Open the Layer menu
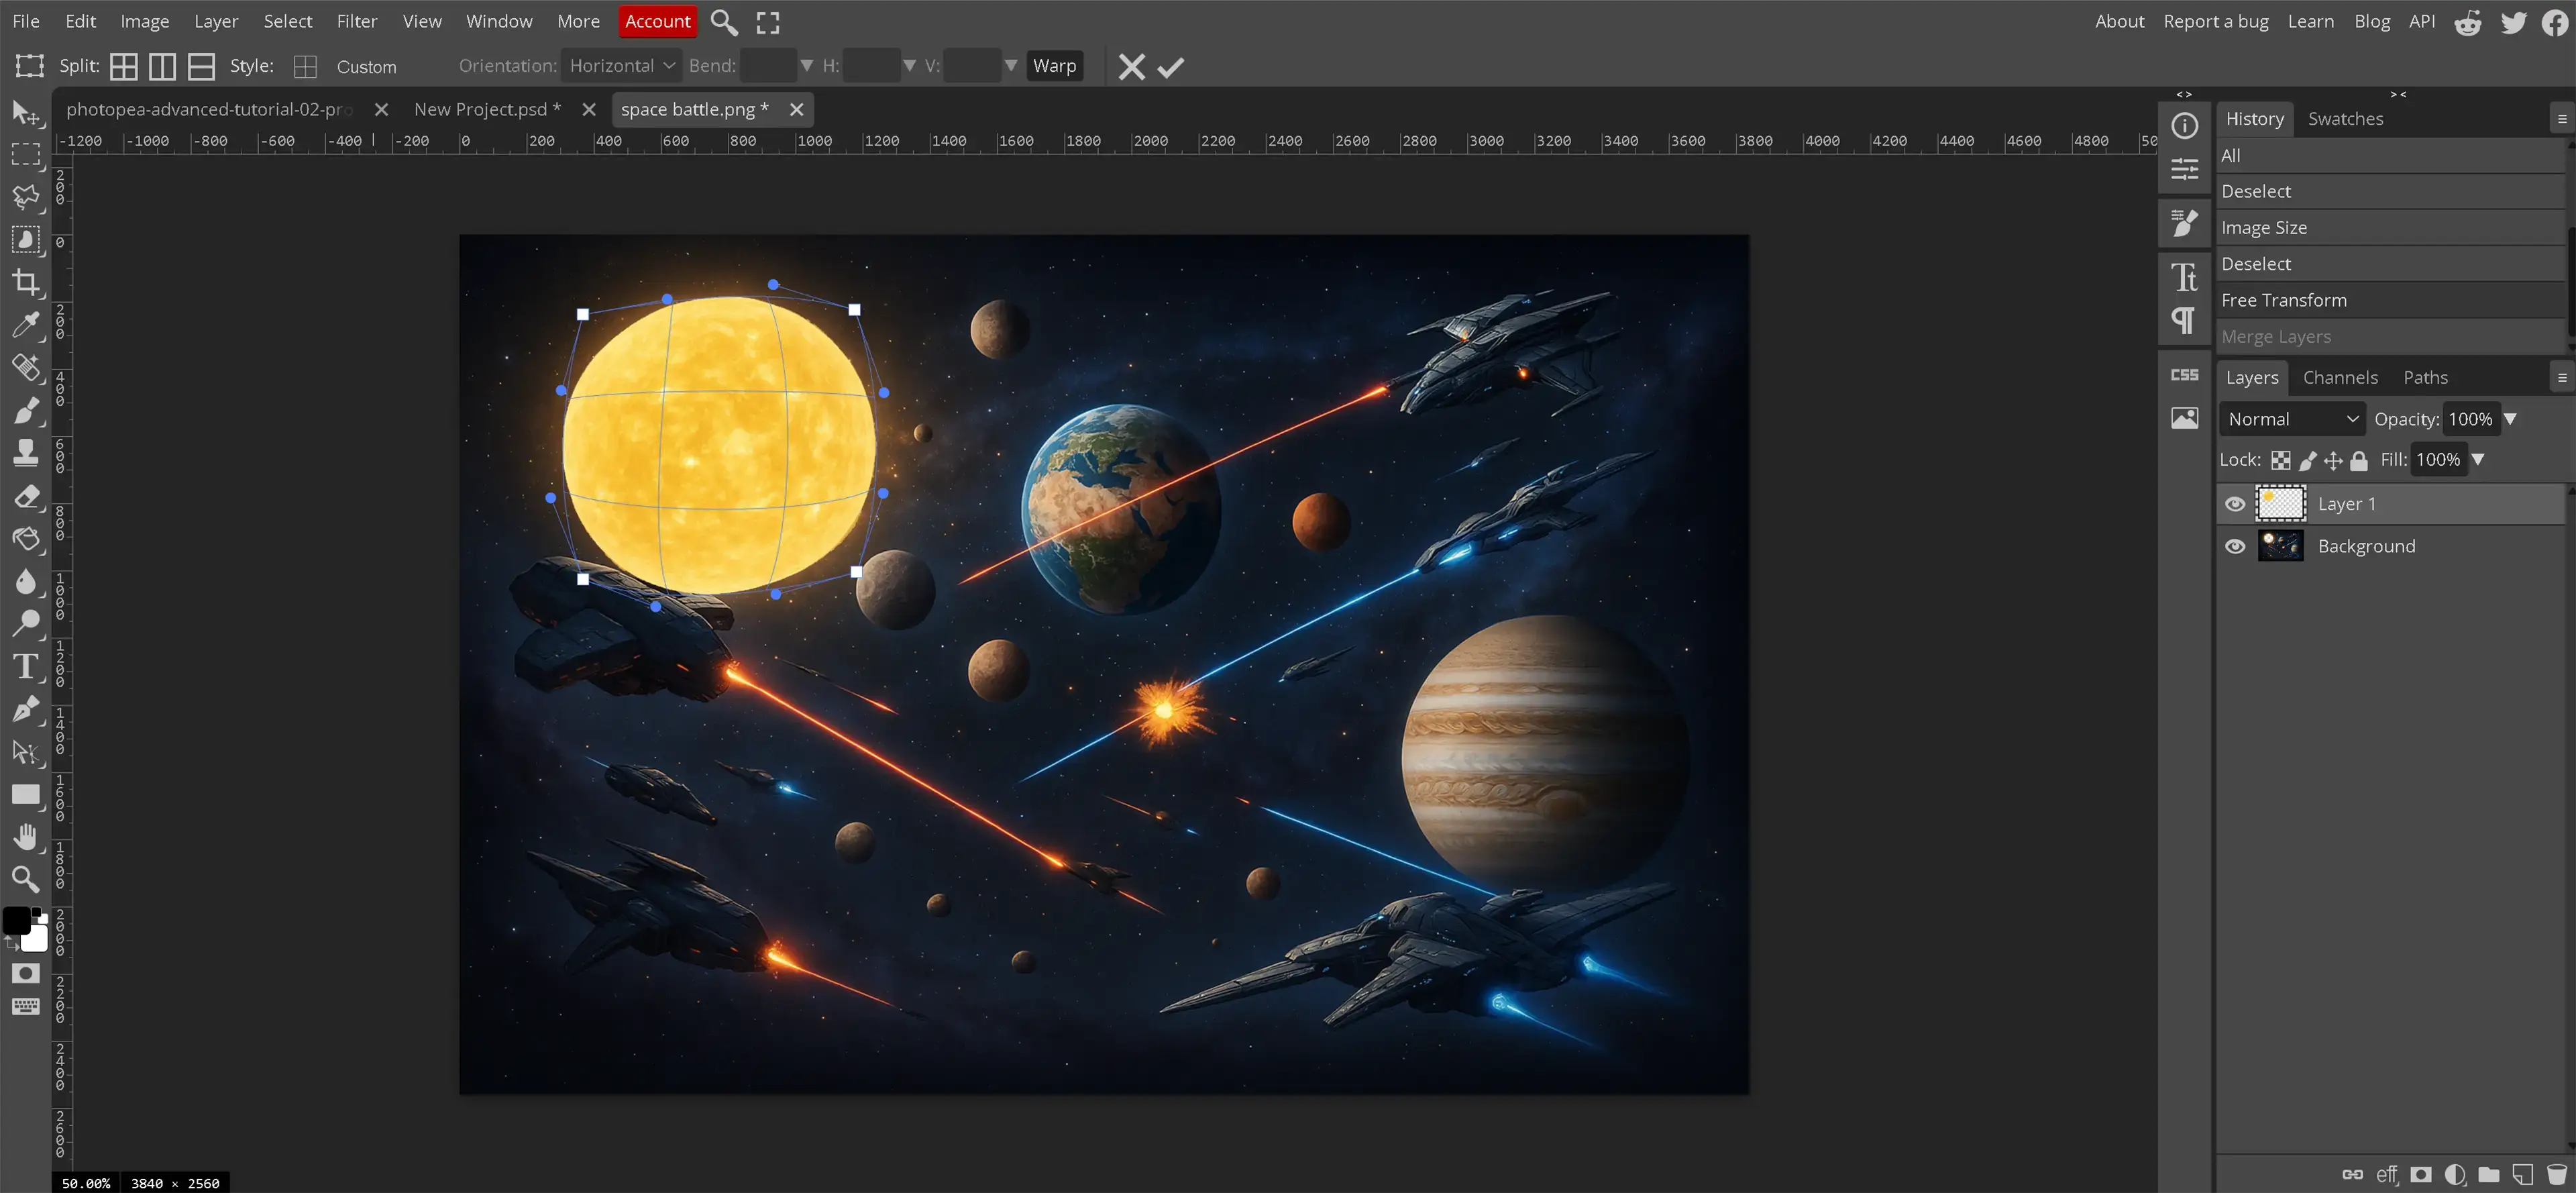 [215, 21]
